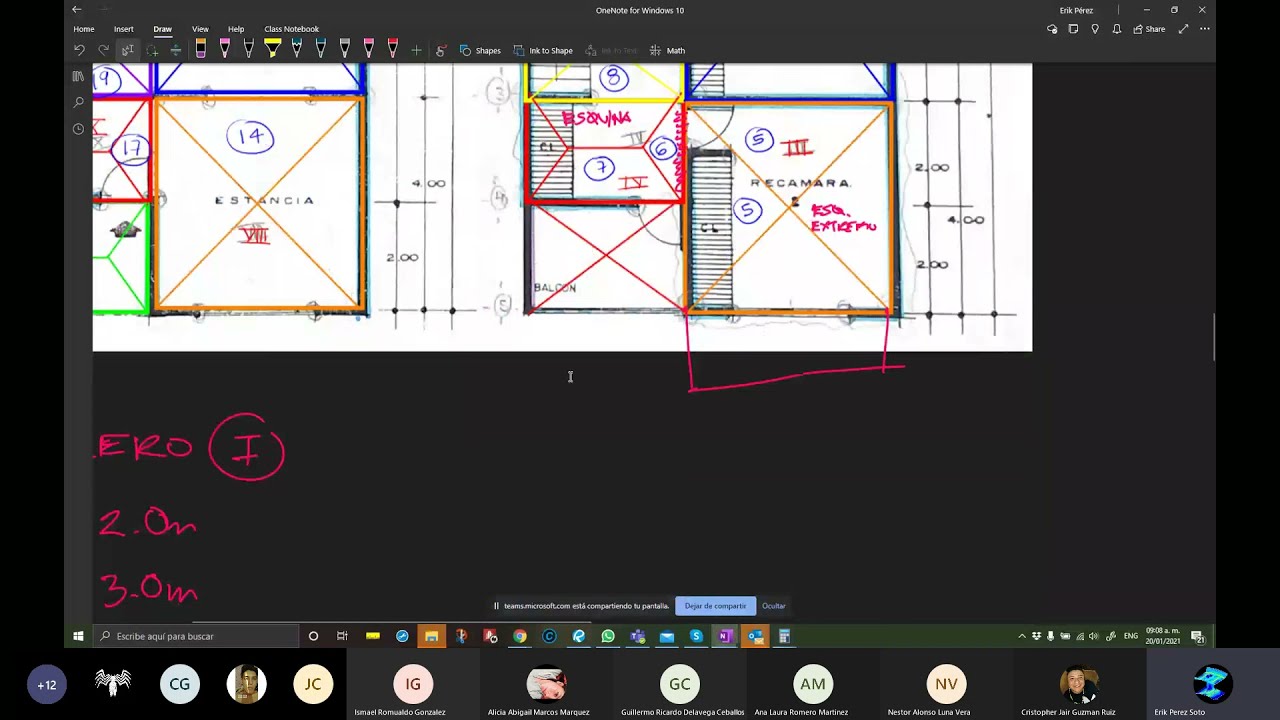This screenshot has height=720, width=1280.
Task: Open the lightbulb Tell Me assistant
Action: coord(1095,29)
